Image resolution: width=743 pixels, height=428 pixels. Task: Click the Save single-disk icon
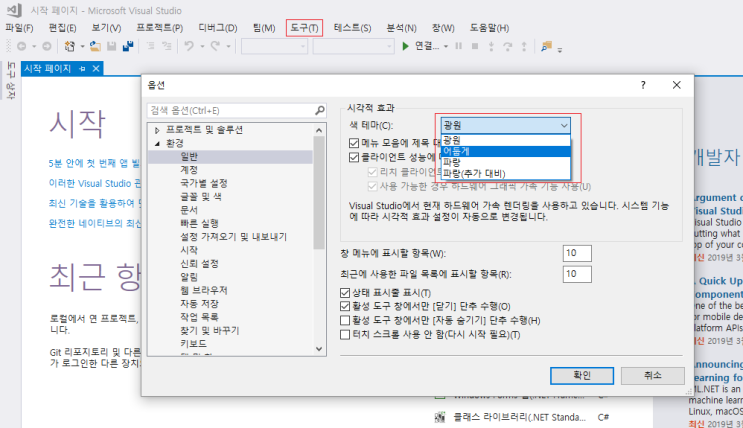[x=112, y=46]
